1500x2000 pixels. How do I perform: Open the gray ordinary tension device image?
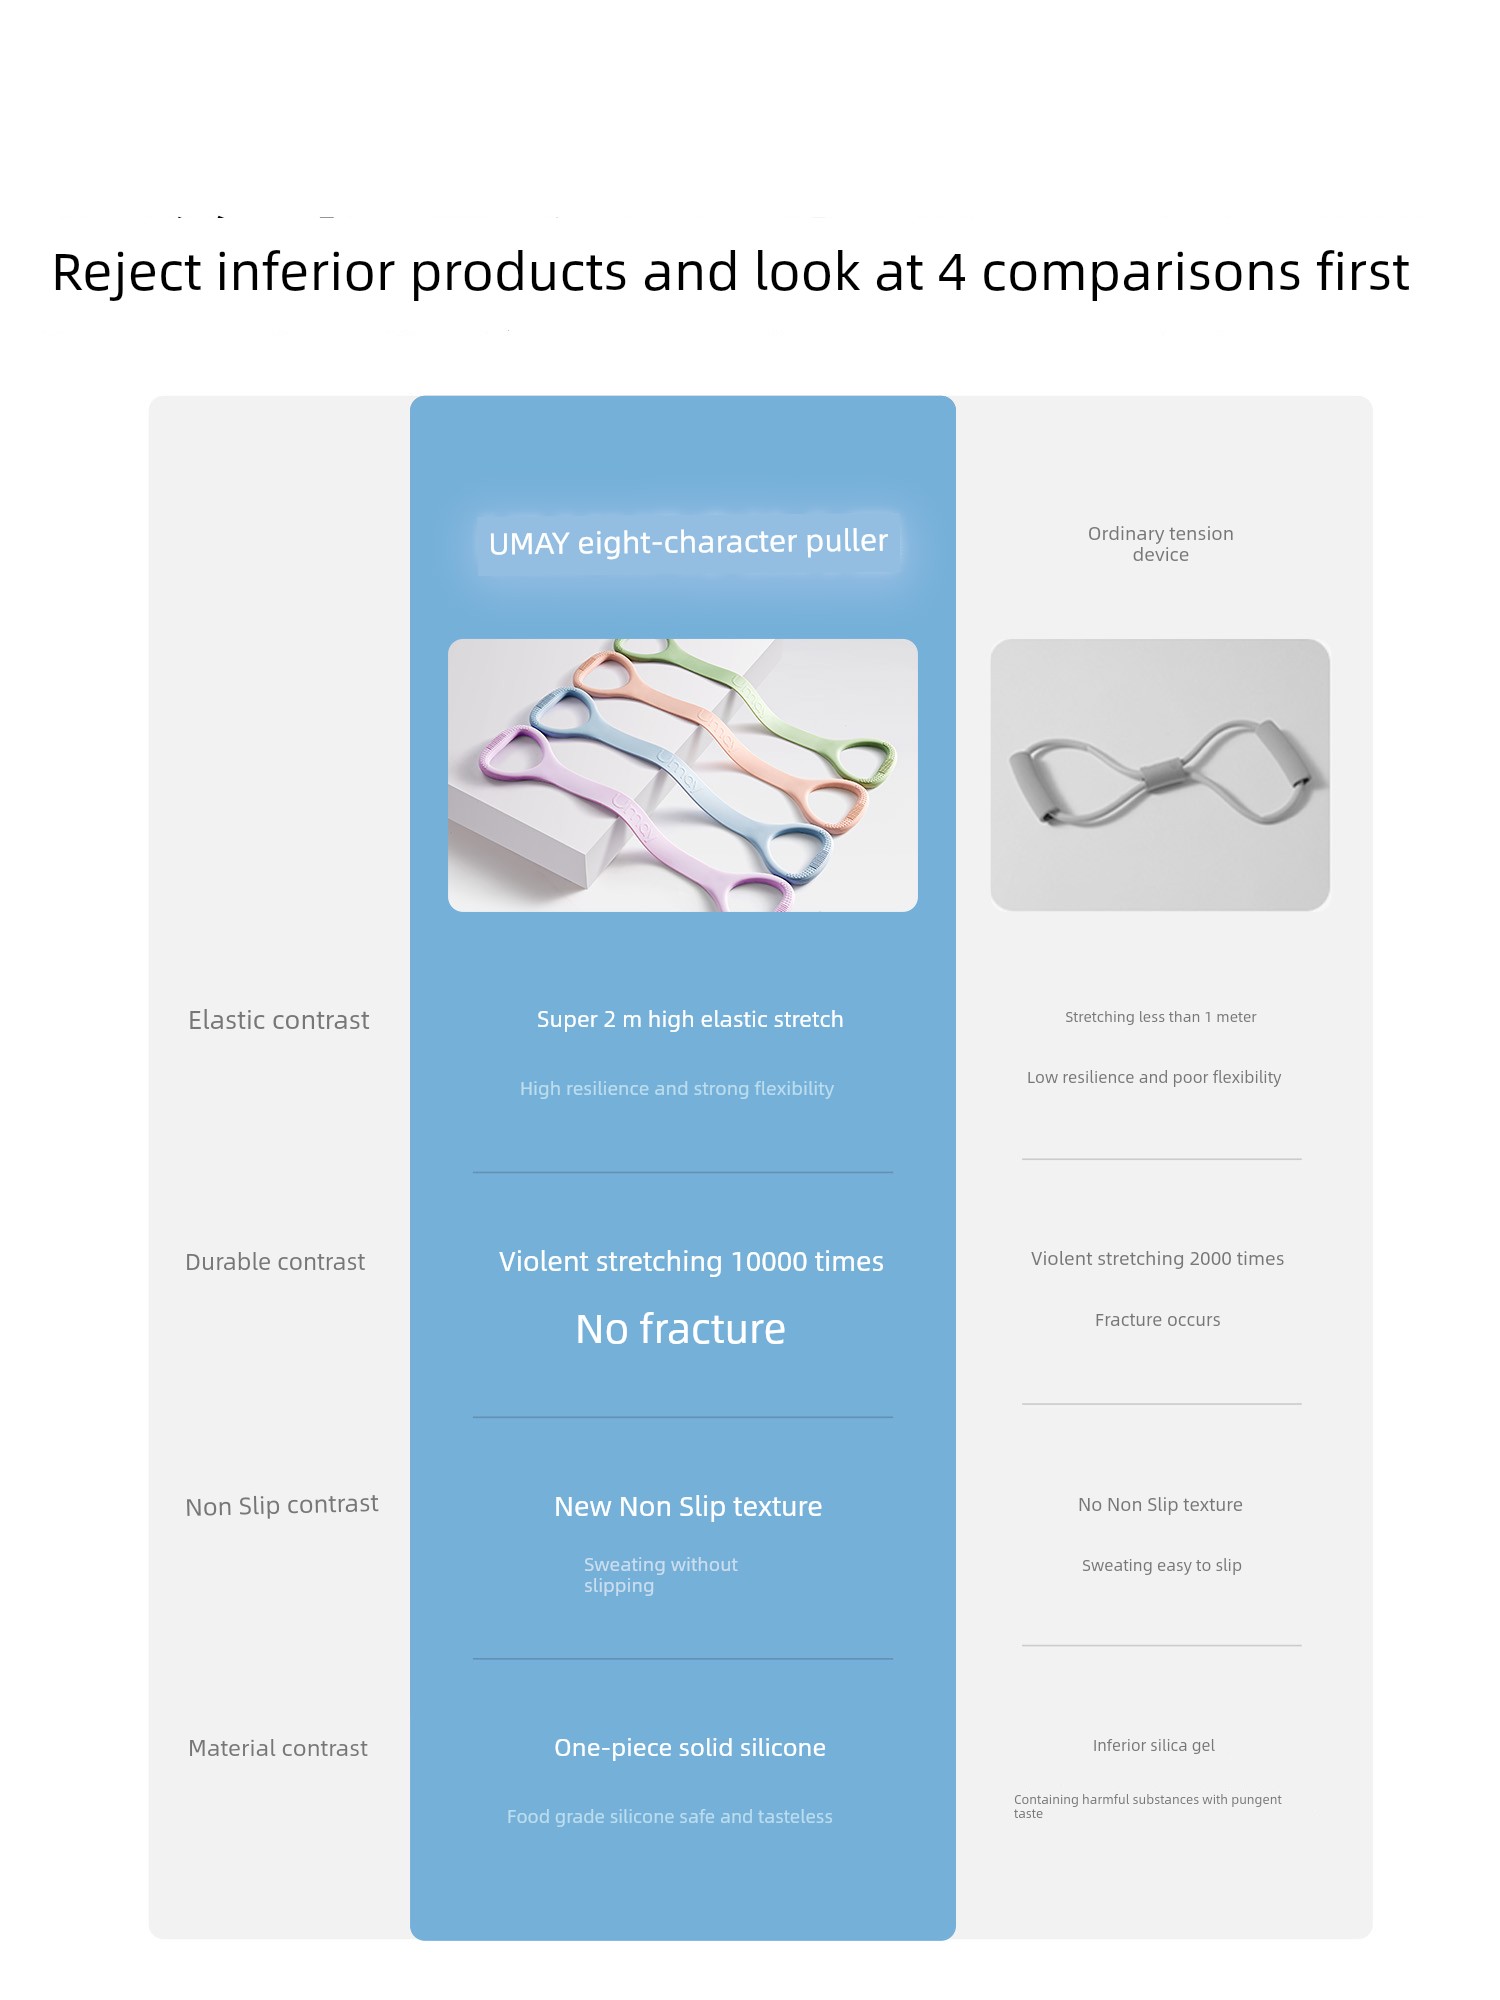[1160, 775]
